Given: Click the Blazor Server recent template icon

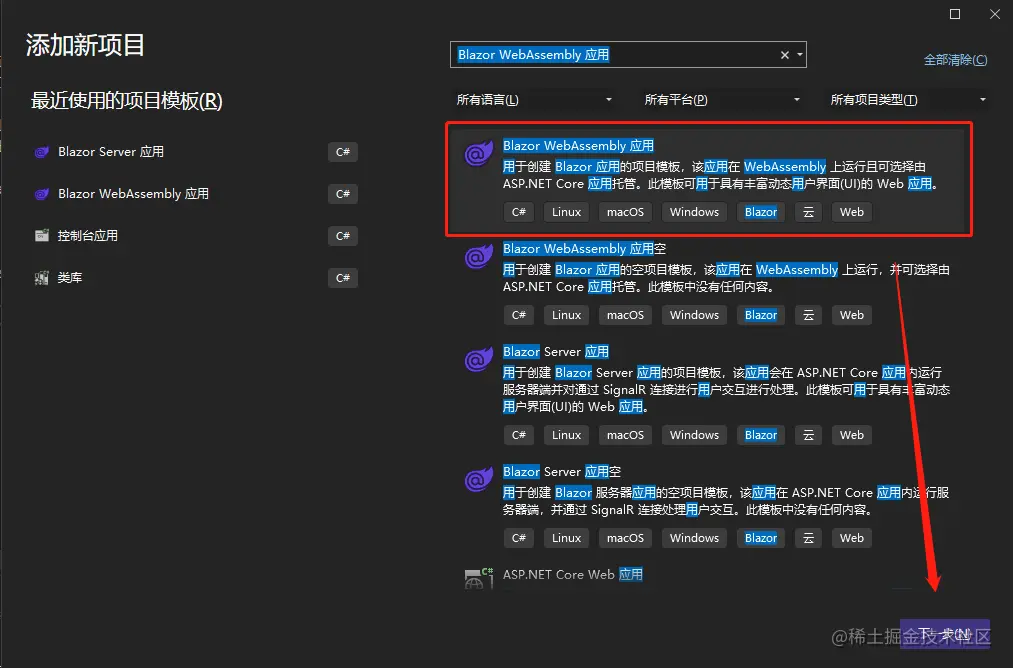Looking at the screenshot, I should [42, 152].
